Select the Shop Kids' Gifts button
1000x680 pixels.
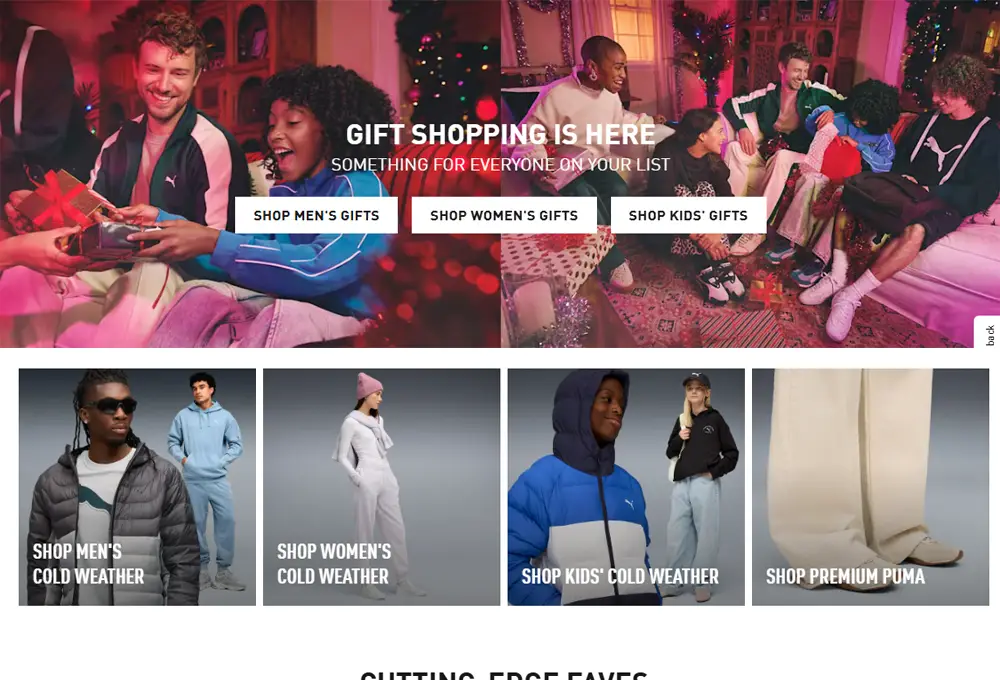[688, 215]
